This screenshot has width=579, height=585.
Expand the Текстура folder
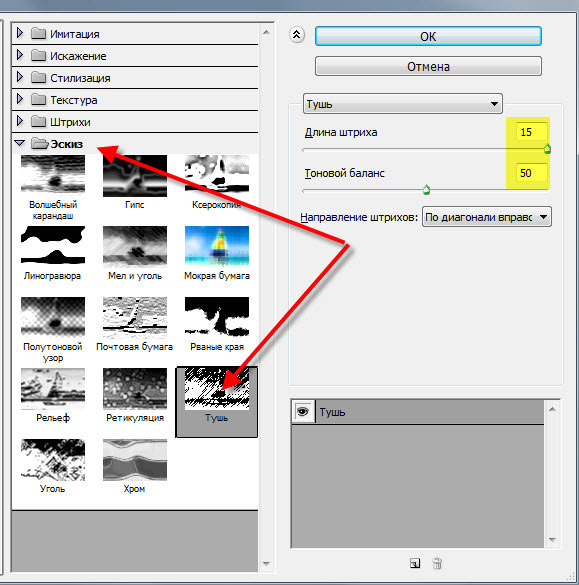coord(20,99)
